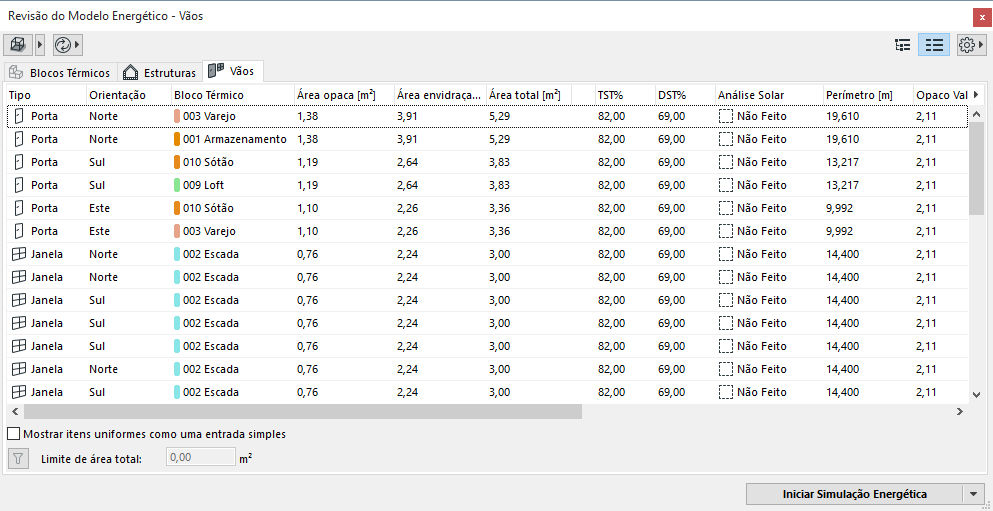Click door icon in first Porta row
The height and width of the screenshot is (511, 993).
[18, 116]
